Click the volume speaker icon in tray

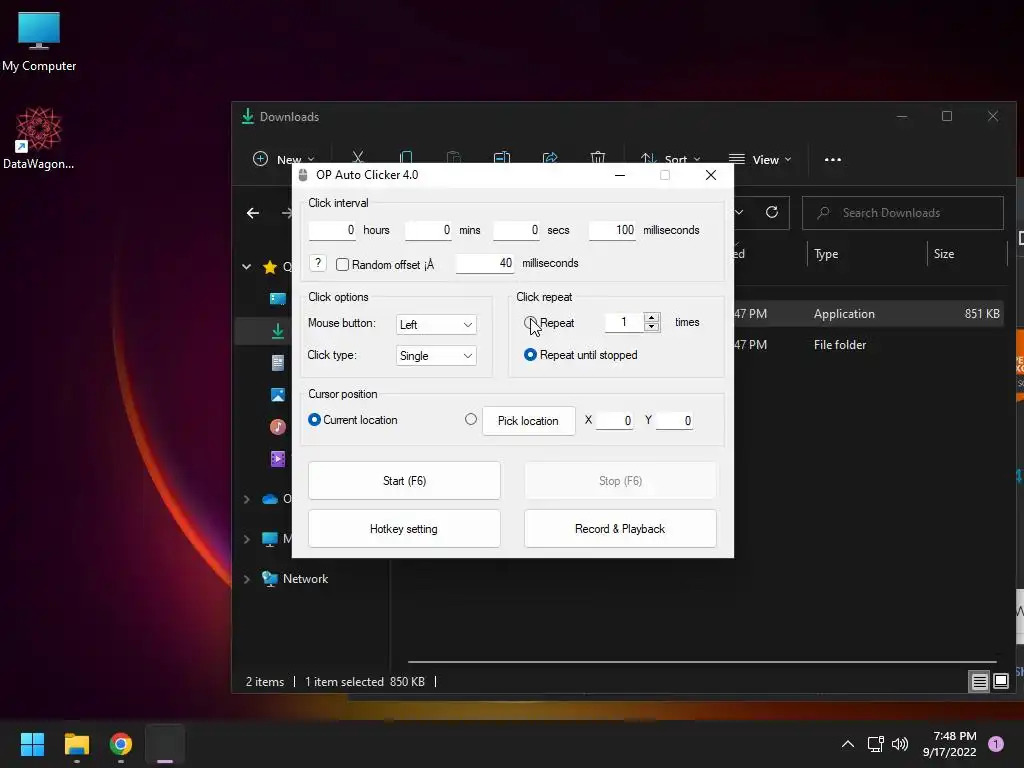900,744
